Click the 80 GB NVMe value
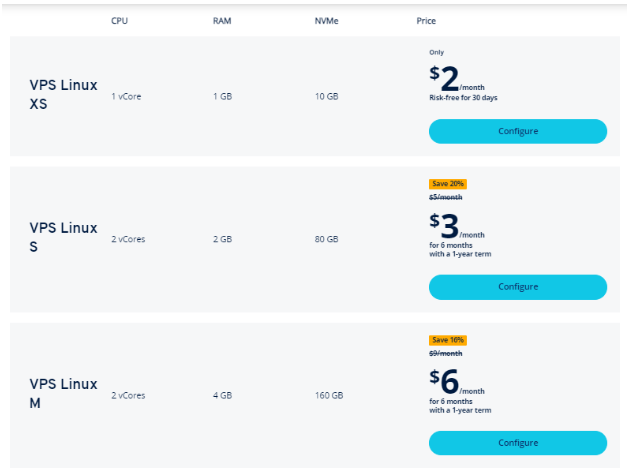Image resolution: width=630 pixels, height=471 pixels. pyautogui.click(x=326, y=239)
